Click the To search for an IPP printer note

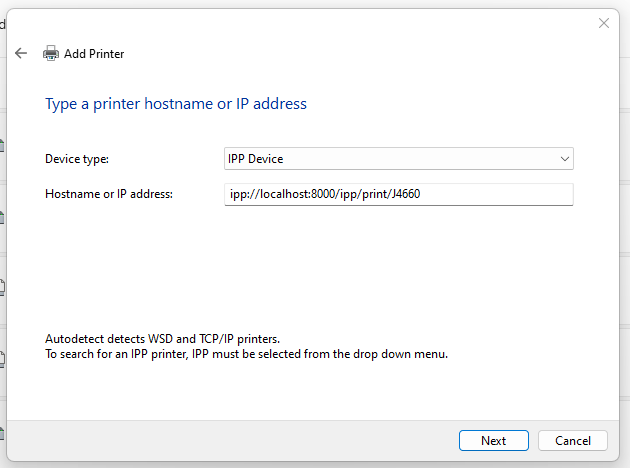coord(246,354)
